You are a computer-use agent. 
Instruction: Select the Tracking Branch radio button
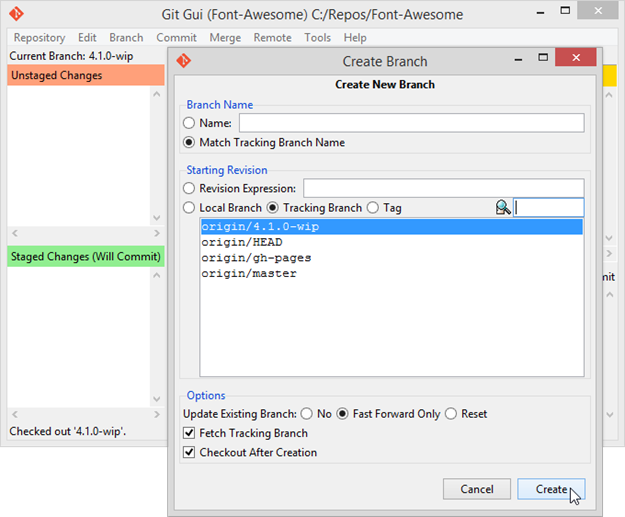click(273, 208)
